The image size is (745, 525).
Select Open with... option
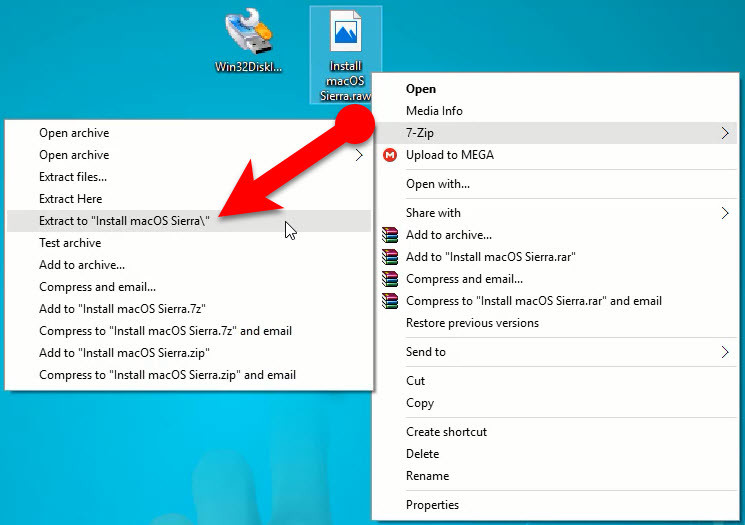click(x=555, y=184)
